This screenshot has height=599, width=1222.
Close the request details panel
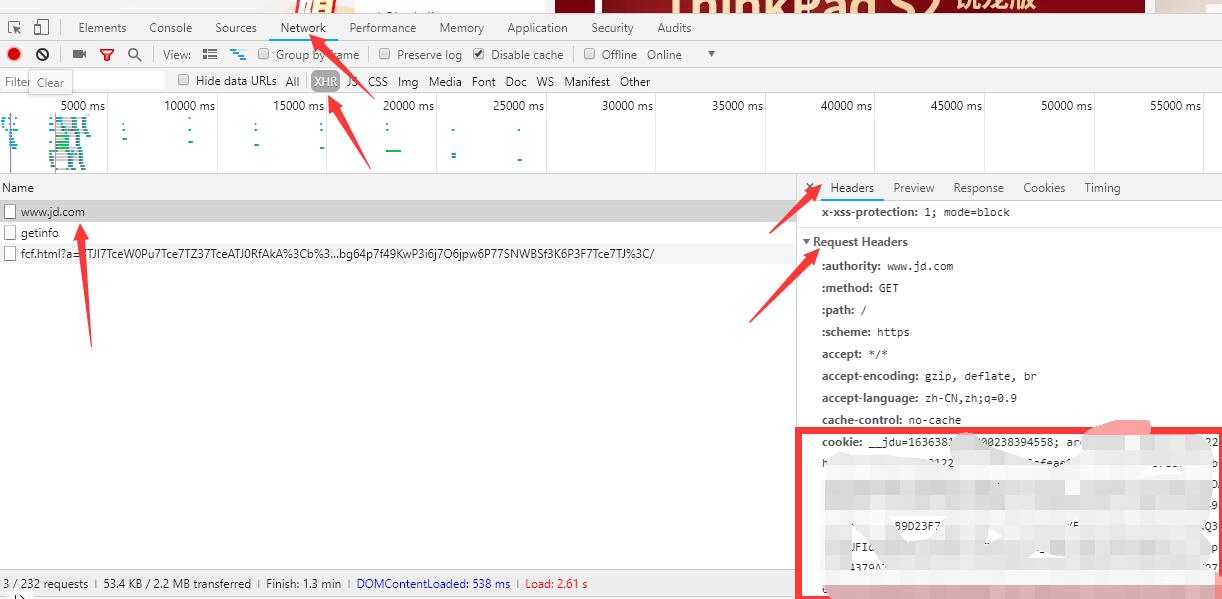(810, 188)
